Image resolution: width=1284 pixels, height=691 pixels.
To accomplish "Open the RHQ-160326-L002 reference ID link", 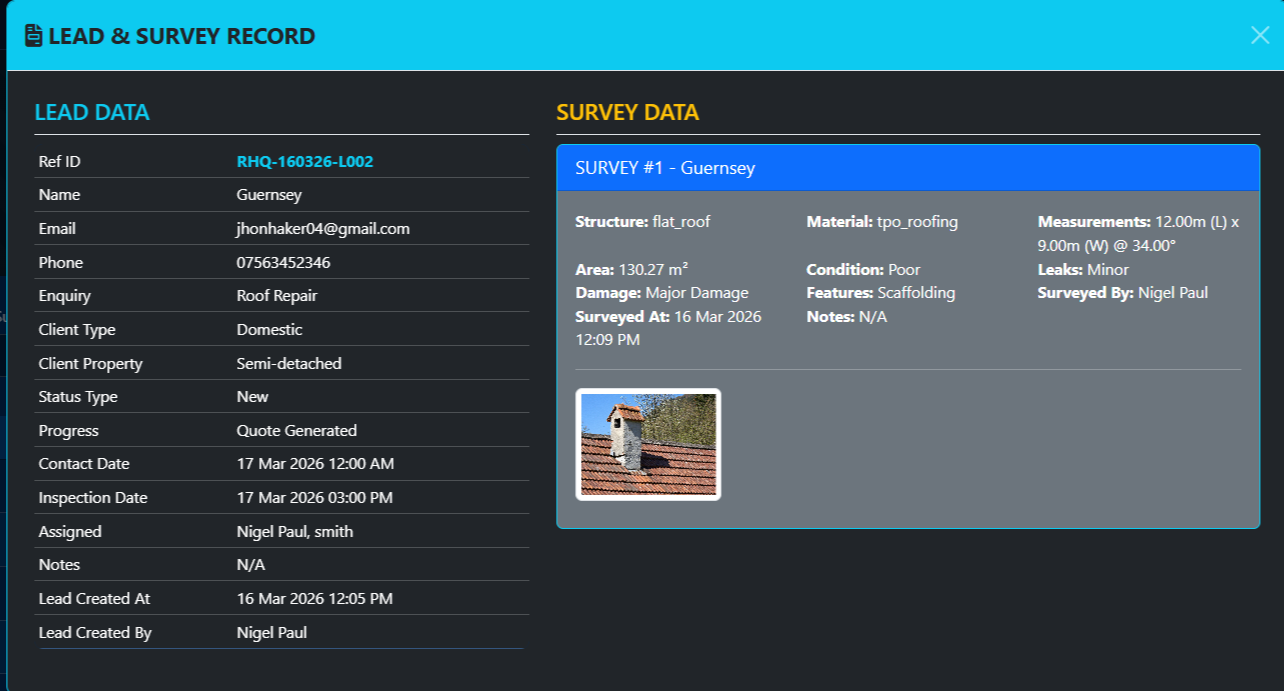I will [305, 161].
